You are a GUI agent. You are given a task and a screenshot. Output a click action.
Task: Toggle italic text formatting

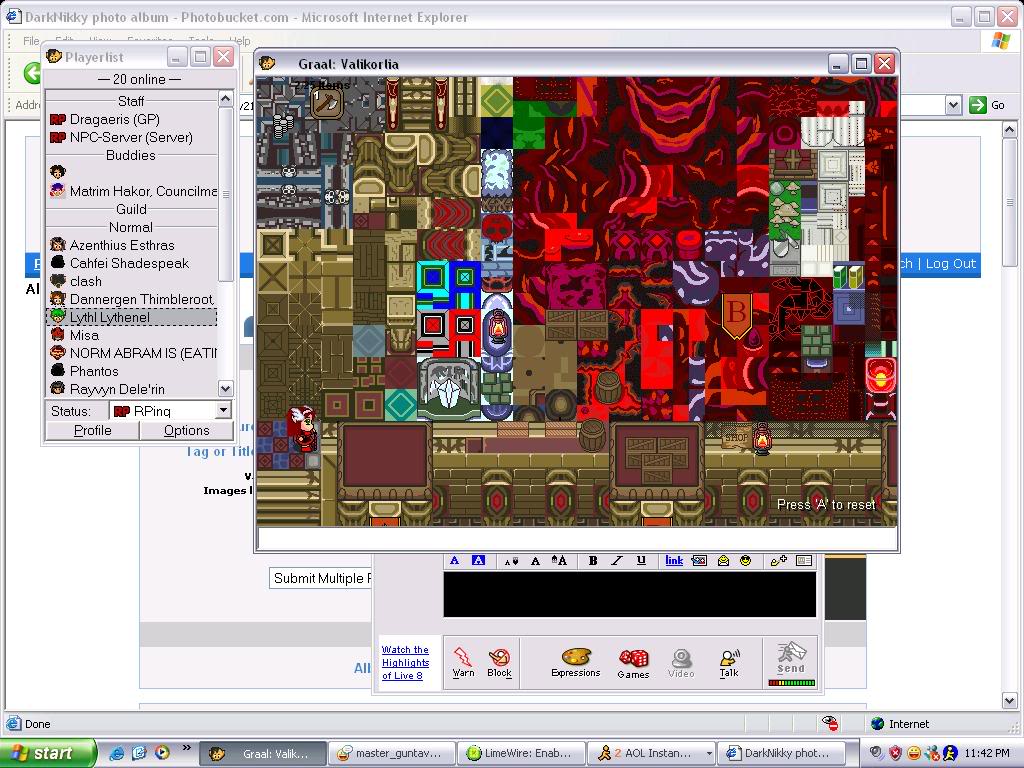click(x=617, y=561)
